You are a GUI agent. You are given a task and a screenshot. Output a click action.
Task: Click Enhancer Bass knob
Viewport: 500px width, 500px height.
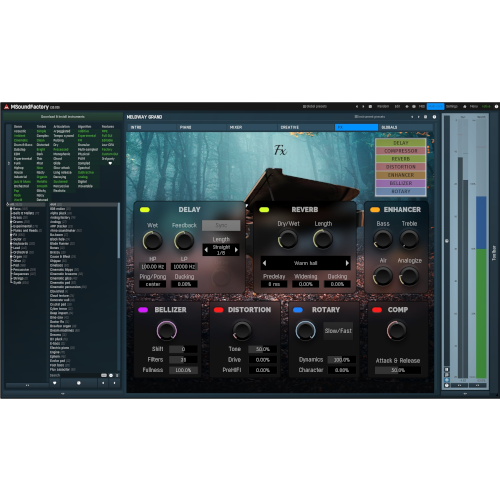(x=382, y=239)
